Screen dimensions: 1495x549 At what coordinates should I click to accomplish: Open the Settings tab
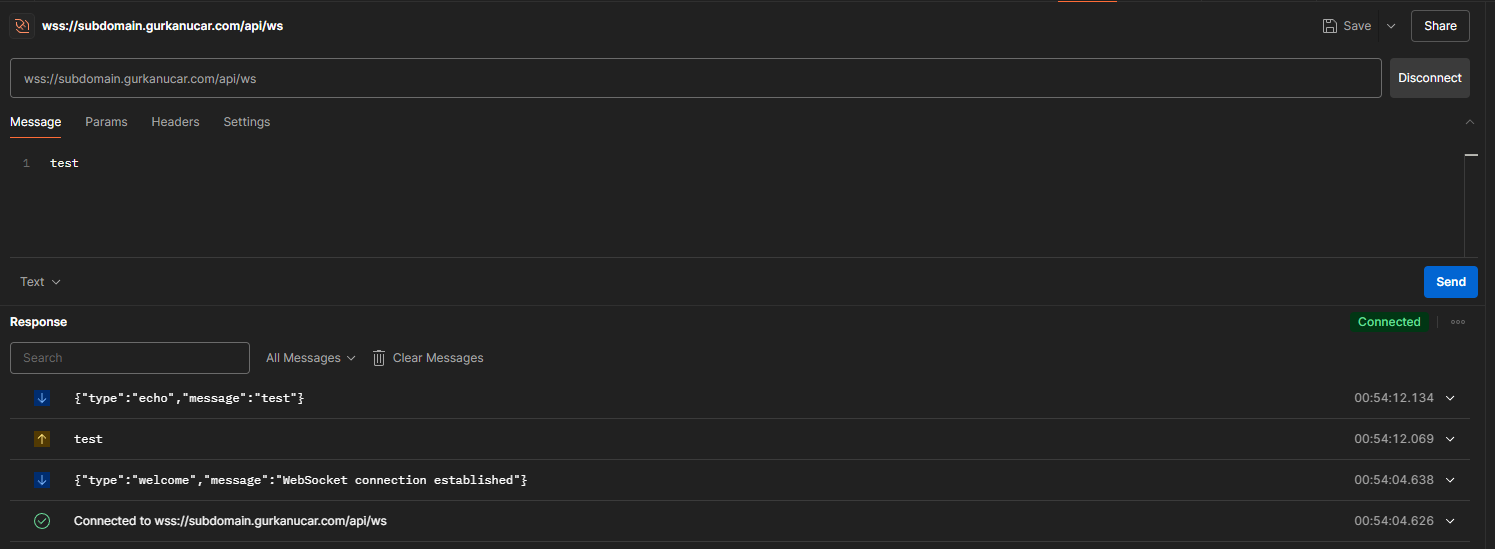point(247,122)
